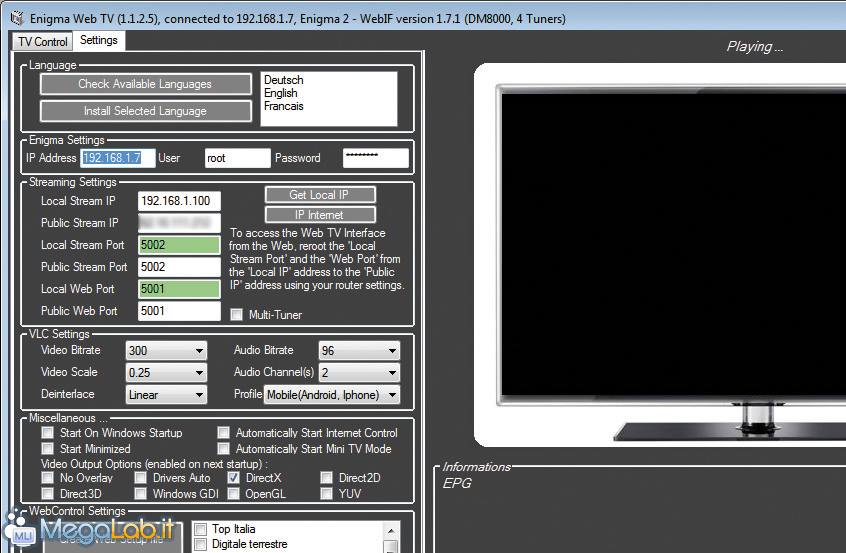Click the Enigma Web TV title bar icon

[x=17, y=18]
